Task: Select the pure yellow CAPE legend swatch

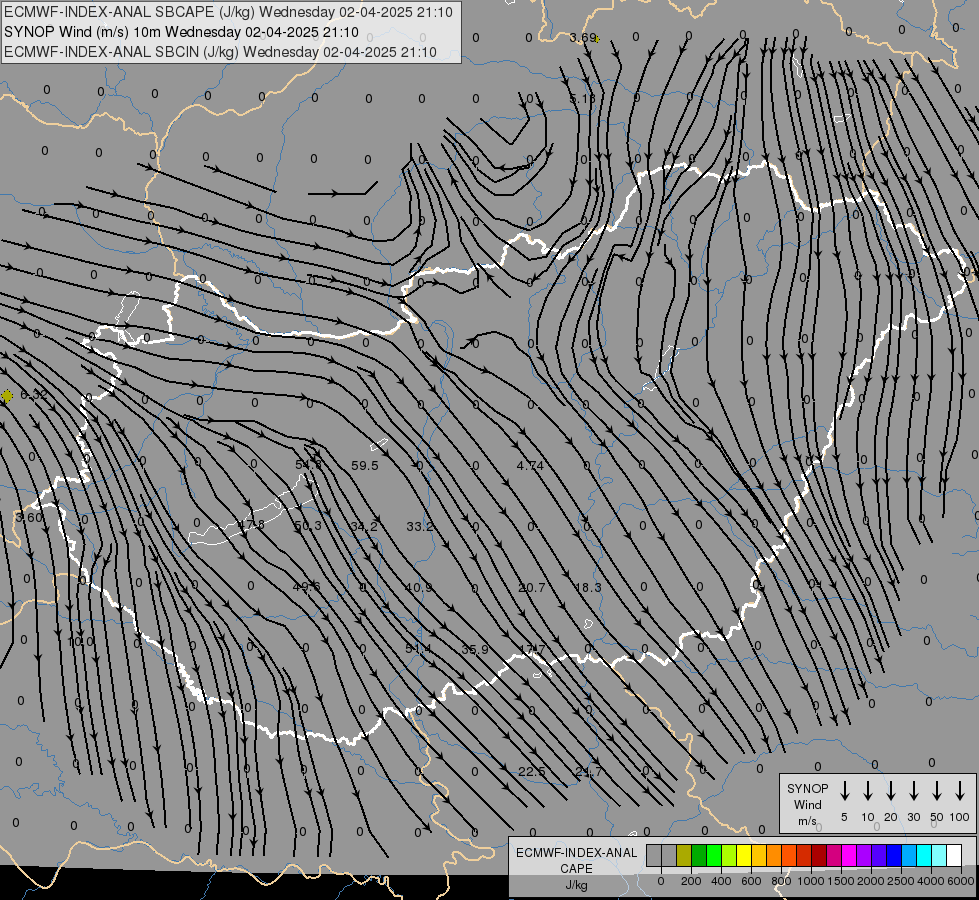Action: point(744,856)
